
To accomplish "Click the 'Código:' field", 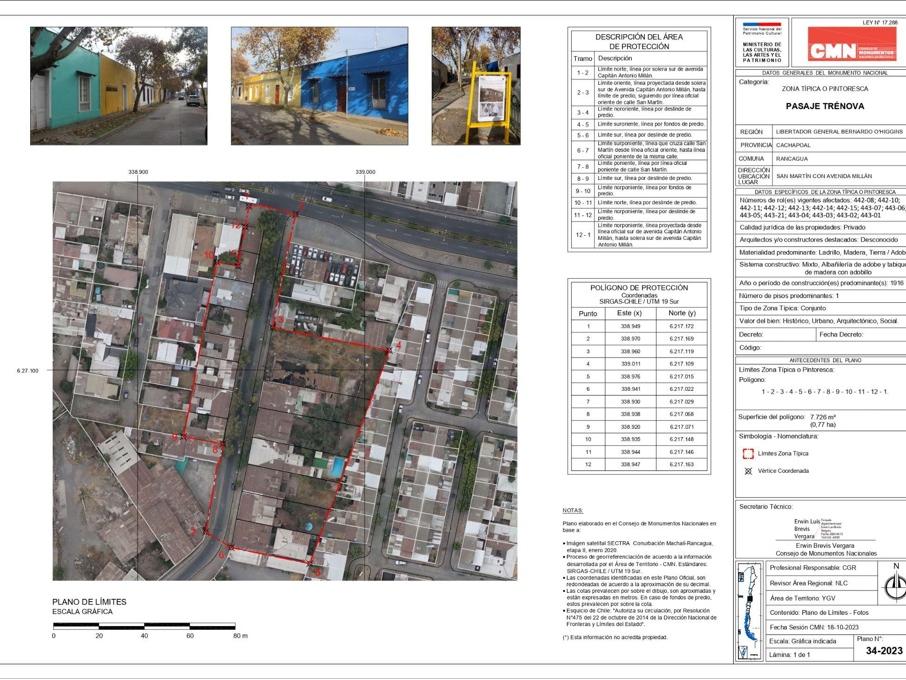I will (821, 348).
